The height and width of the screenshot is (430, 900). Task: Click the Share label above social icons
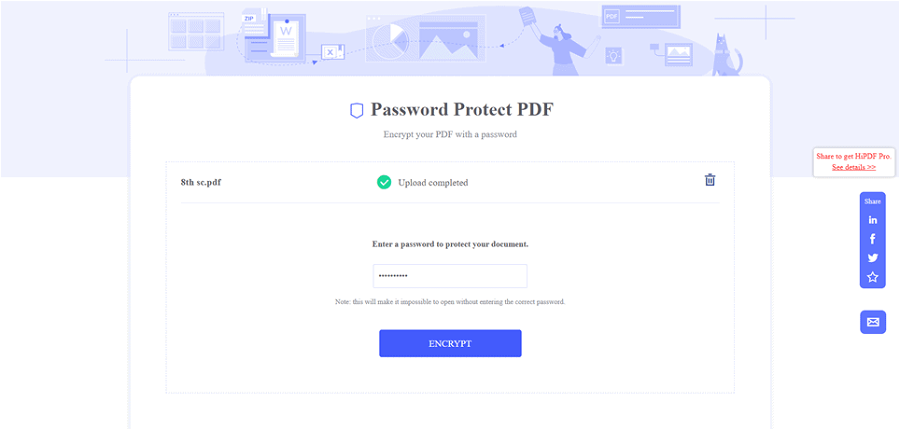(x=872, y=201)
